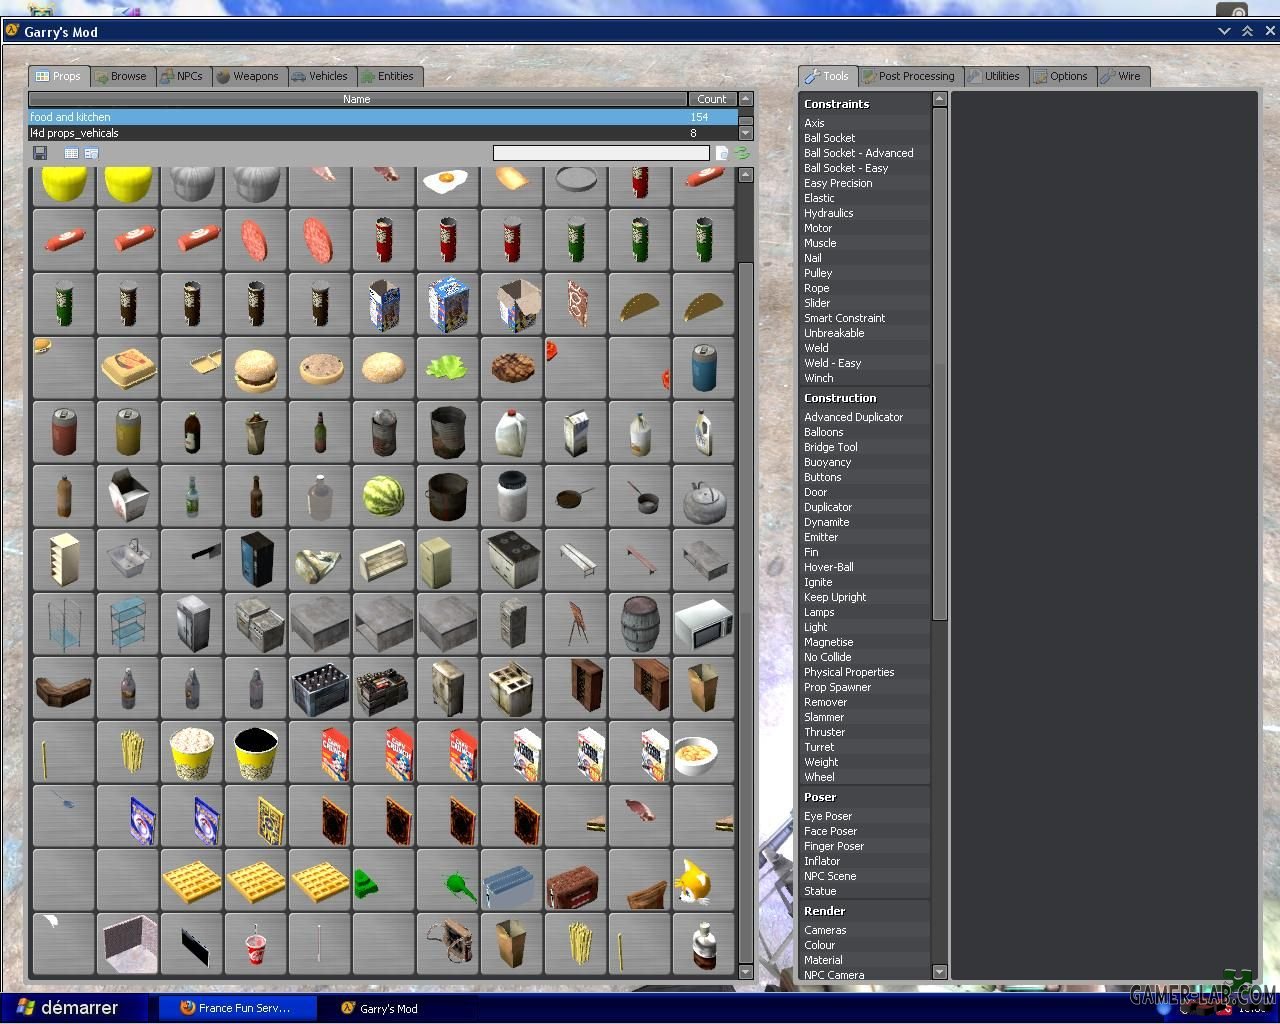Switch to the Utilities tab

[x=995, y=76]
